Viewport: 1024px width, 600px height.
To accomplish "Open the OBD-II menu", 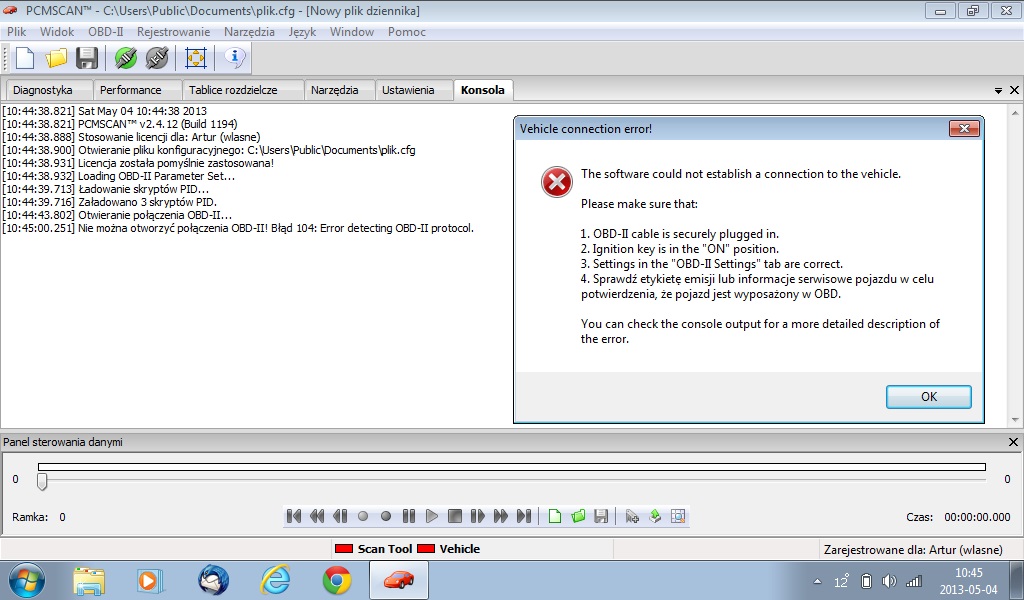I will coord(106,32).
